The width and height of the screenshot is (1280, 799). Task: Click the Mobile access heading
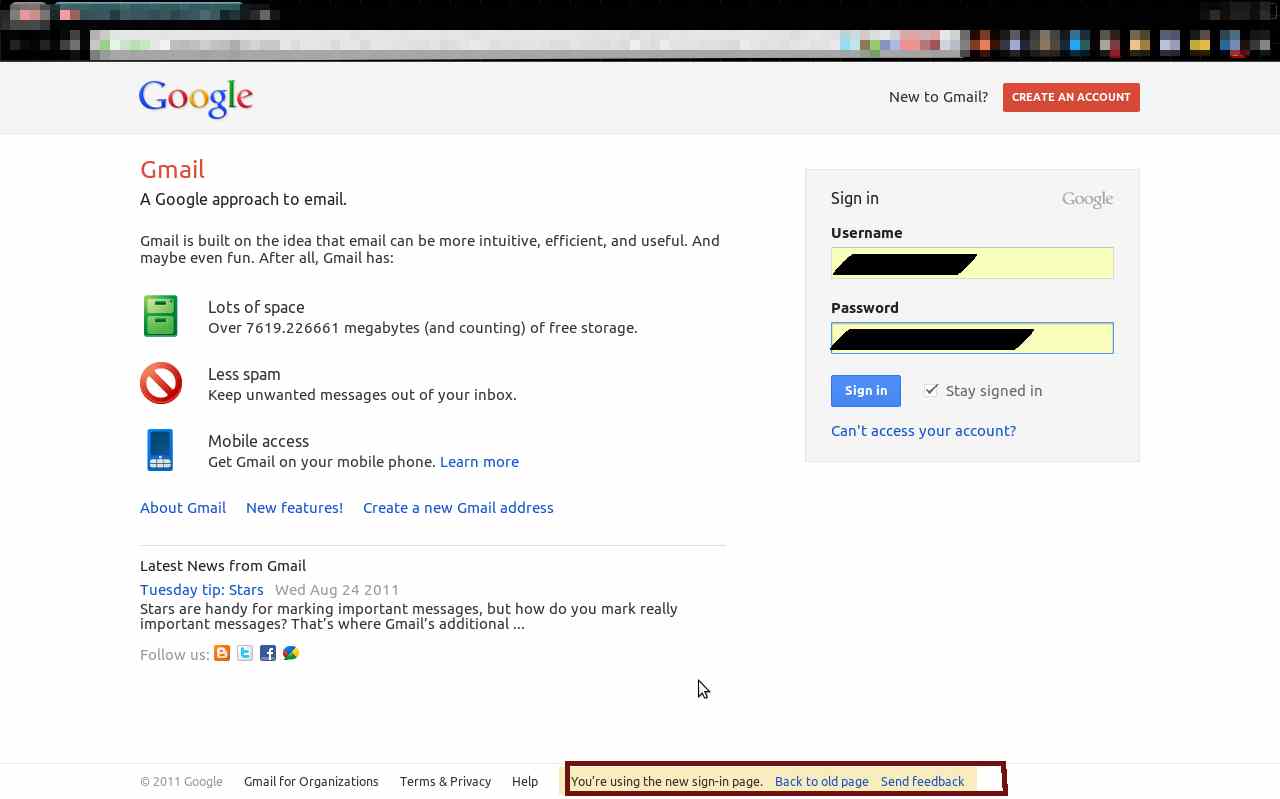point(258,441)
